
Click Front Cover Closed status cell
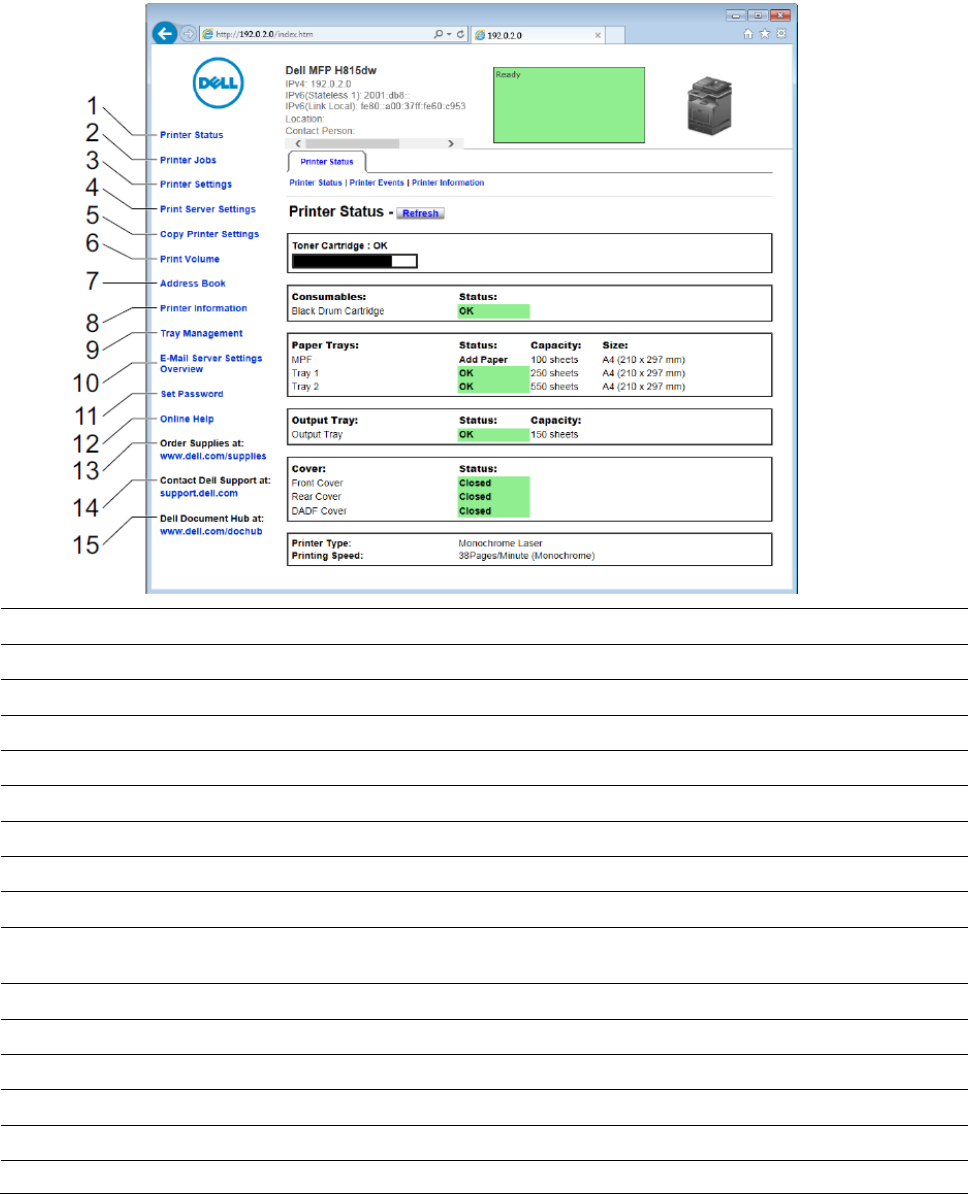[x=494, y=483]
